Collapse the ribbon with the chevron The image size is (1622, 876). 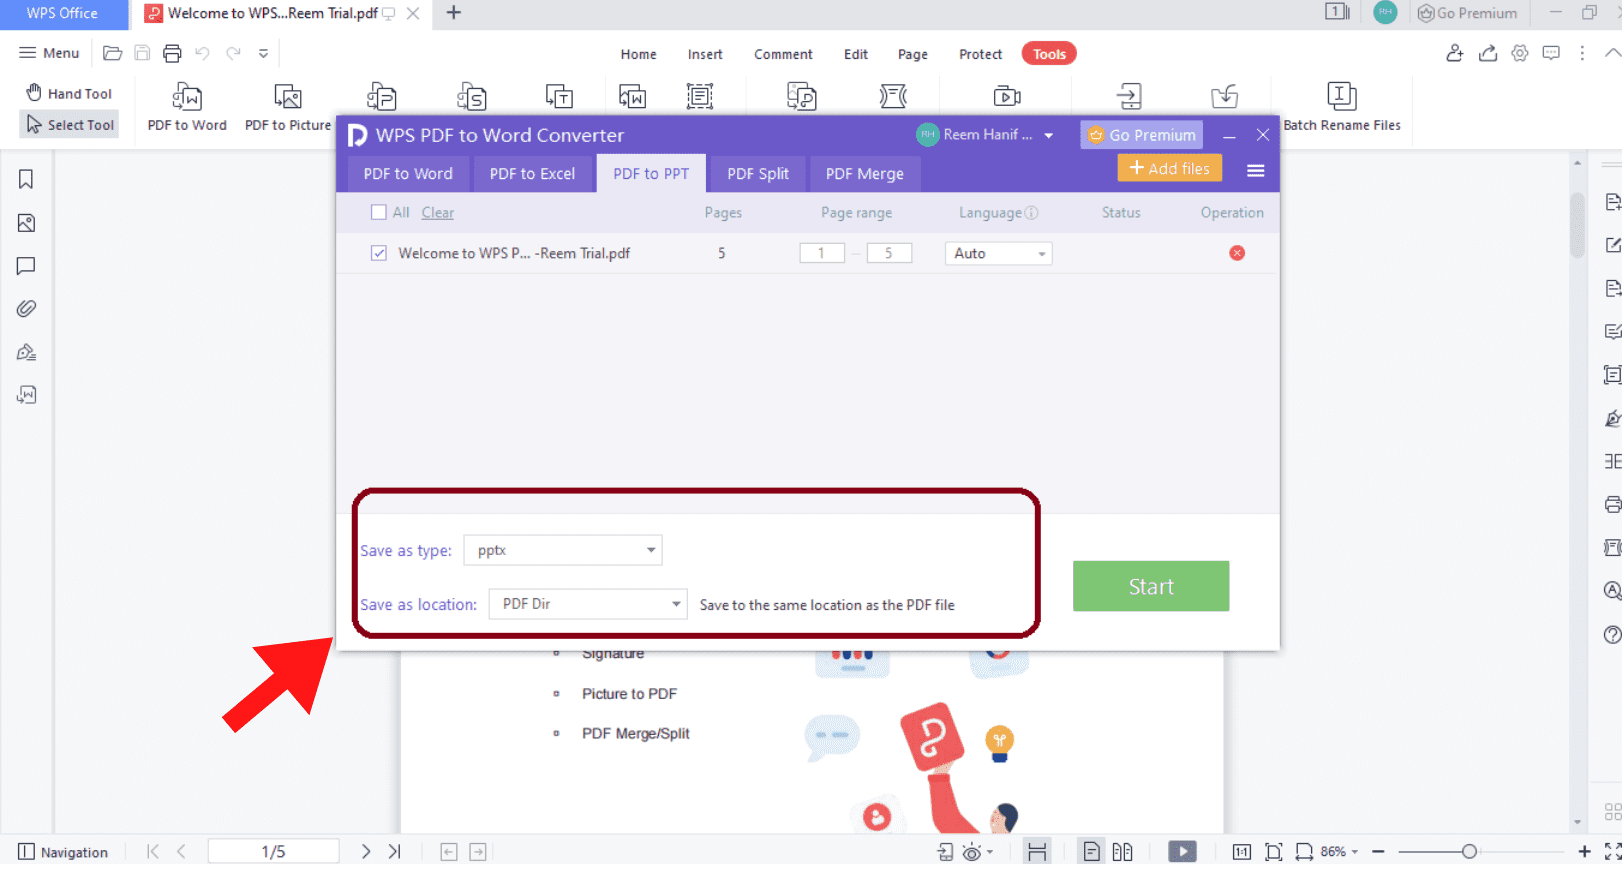tap(1612, 53)
